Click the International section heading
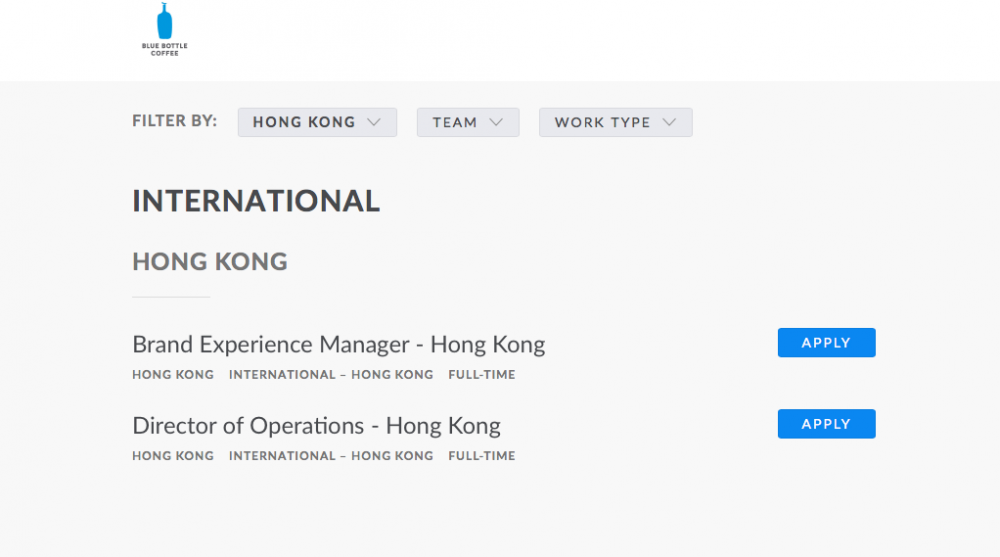1000x557 pixels. (256, 201)
